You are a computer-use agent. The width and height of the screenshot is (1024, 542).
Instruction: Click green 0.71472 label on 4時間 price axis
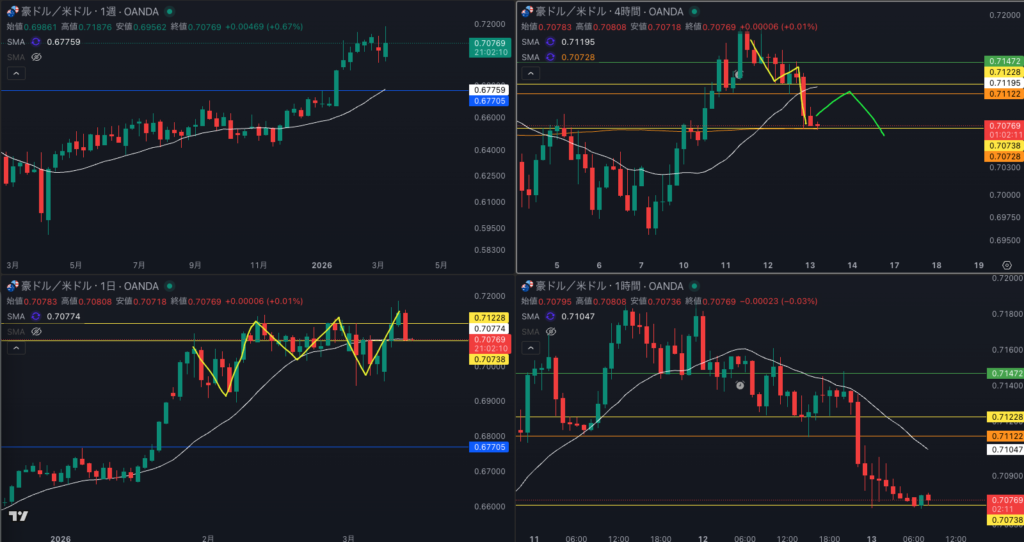[1004, 61]
